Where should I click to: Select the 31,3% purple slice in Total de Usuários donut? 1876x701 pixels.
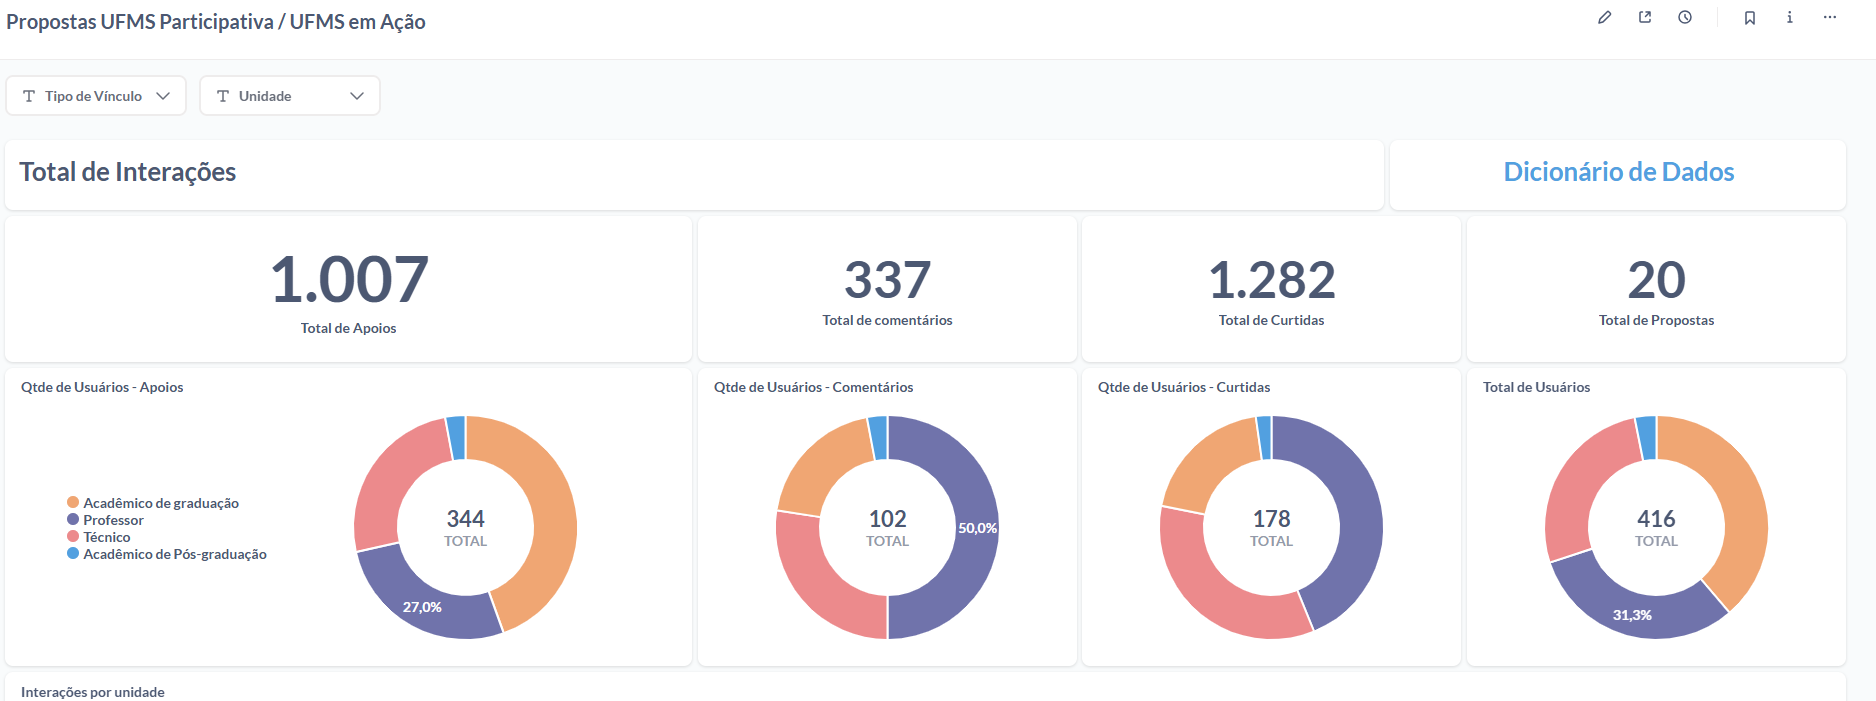point(1632,615)
